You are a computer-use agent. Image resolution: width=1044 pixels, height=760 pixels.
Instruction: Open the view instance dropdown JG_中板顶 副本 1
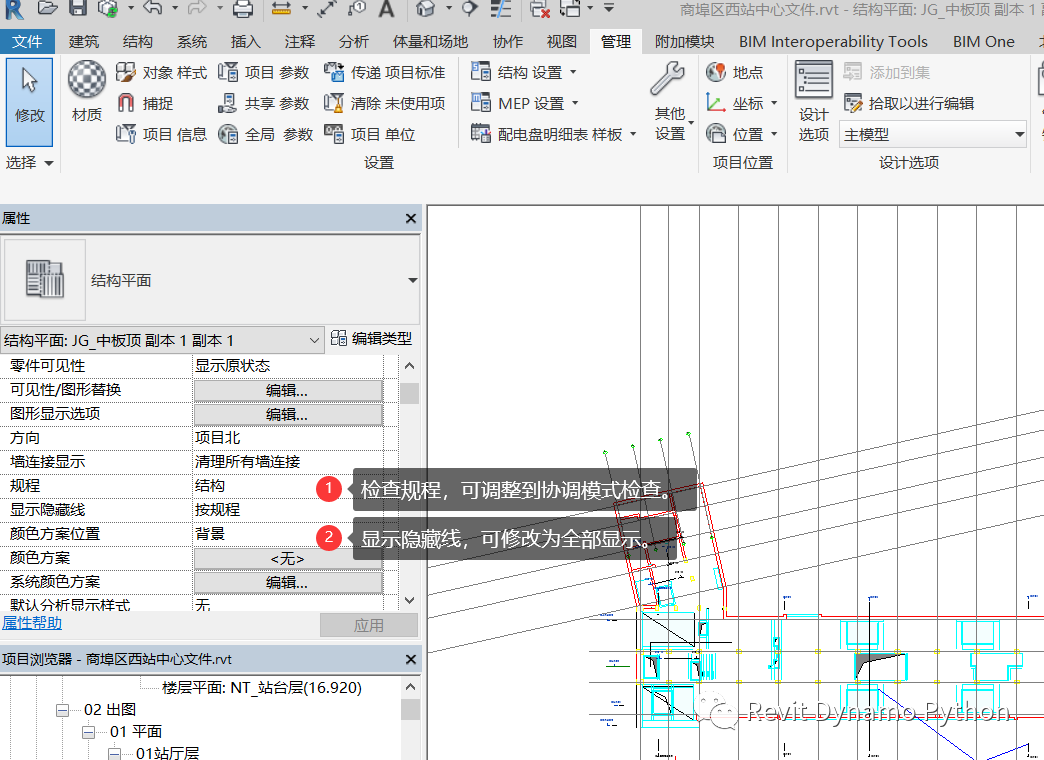point(162,340)
